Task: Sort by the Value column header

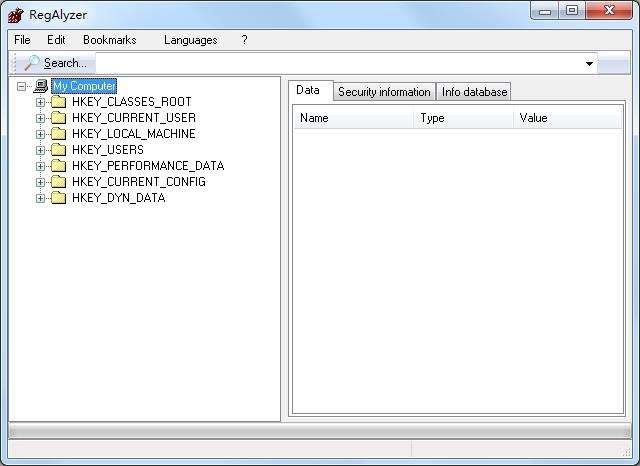Action: pos(567,118)
